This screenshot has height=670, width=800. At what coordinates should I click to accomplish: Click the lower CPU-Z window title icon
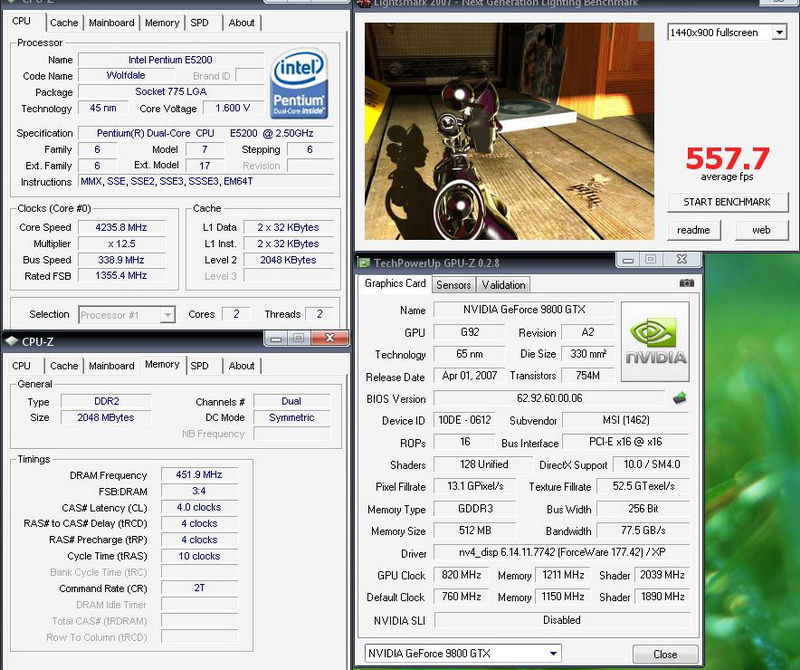12,341
